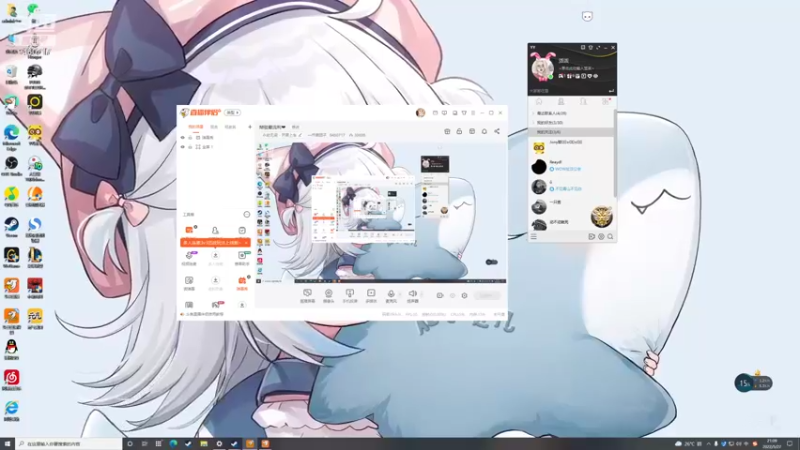This screenshot has height=450, width=800.
Task: Click the start streaming button
Action: [487, 295]
